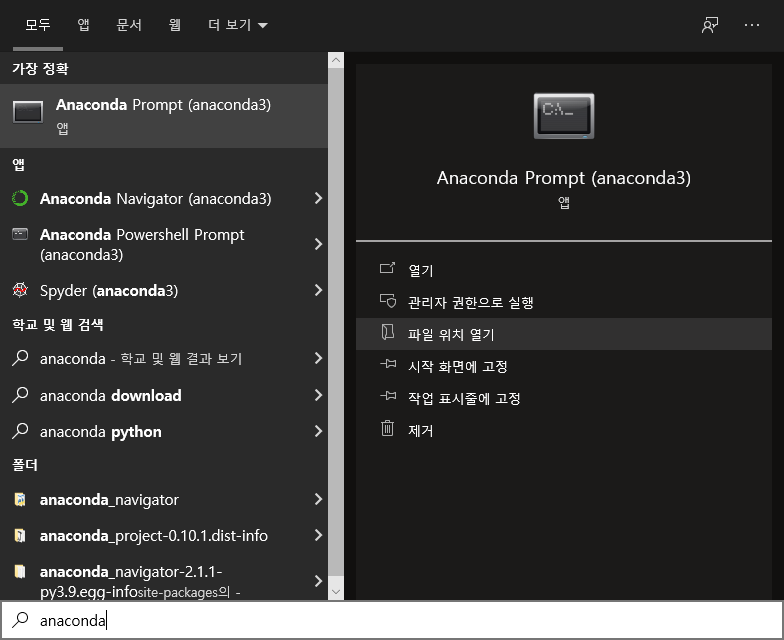
Task: Expand Anaconda Navigator (anaconda3) chevron
Action: pos(318,198)
